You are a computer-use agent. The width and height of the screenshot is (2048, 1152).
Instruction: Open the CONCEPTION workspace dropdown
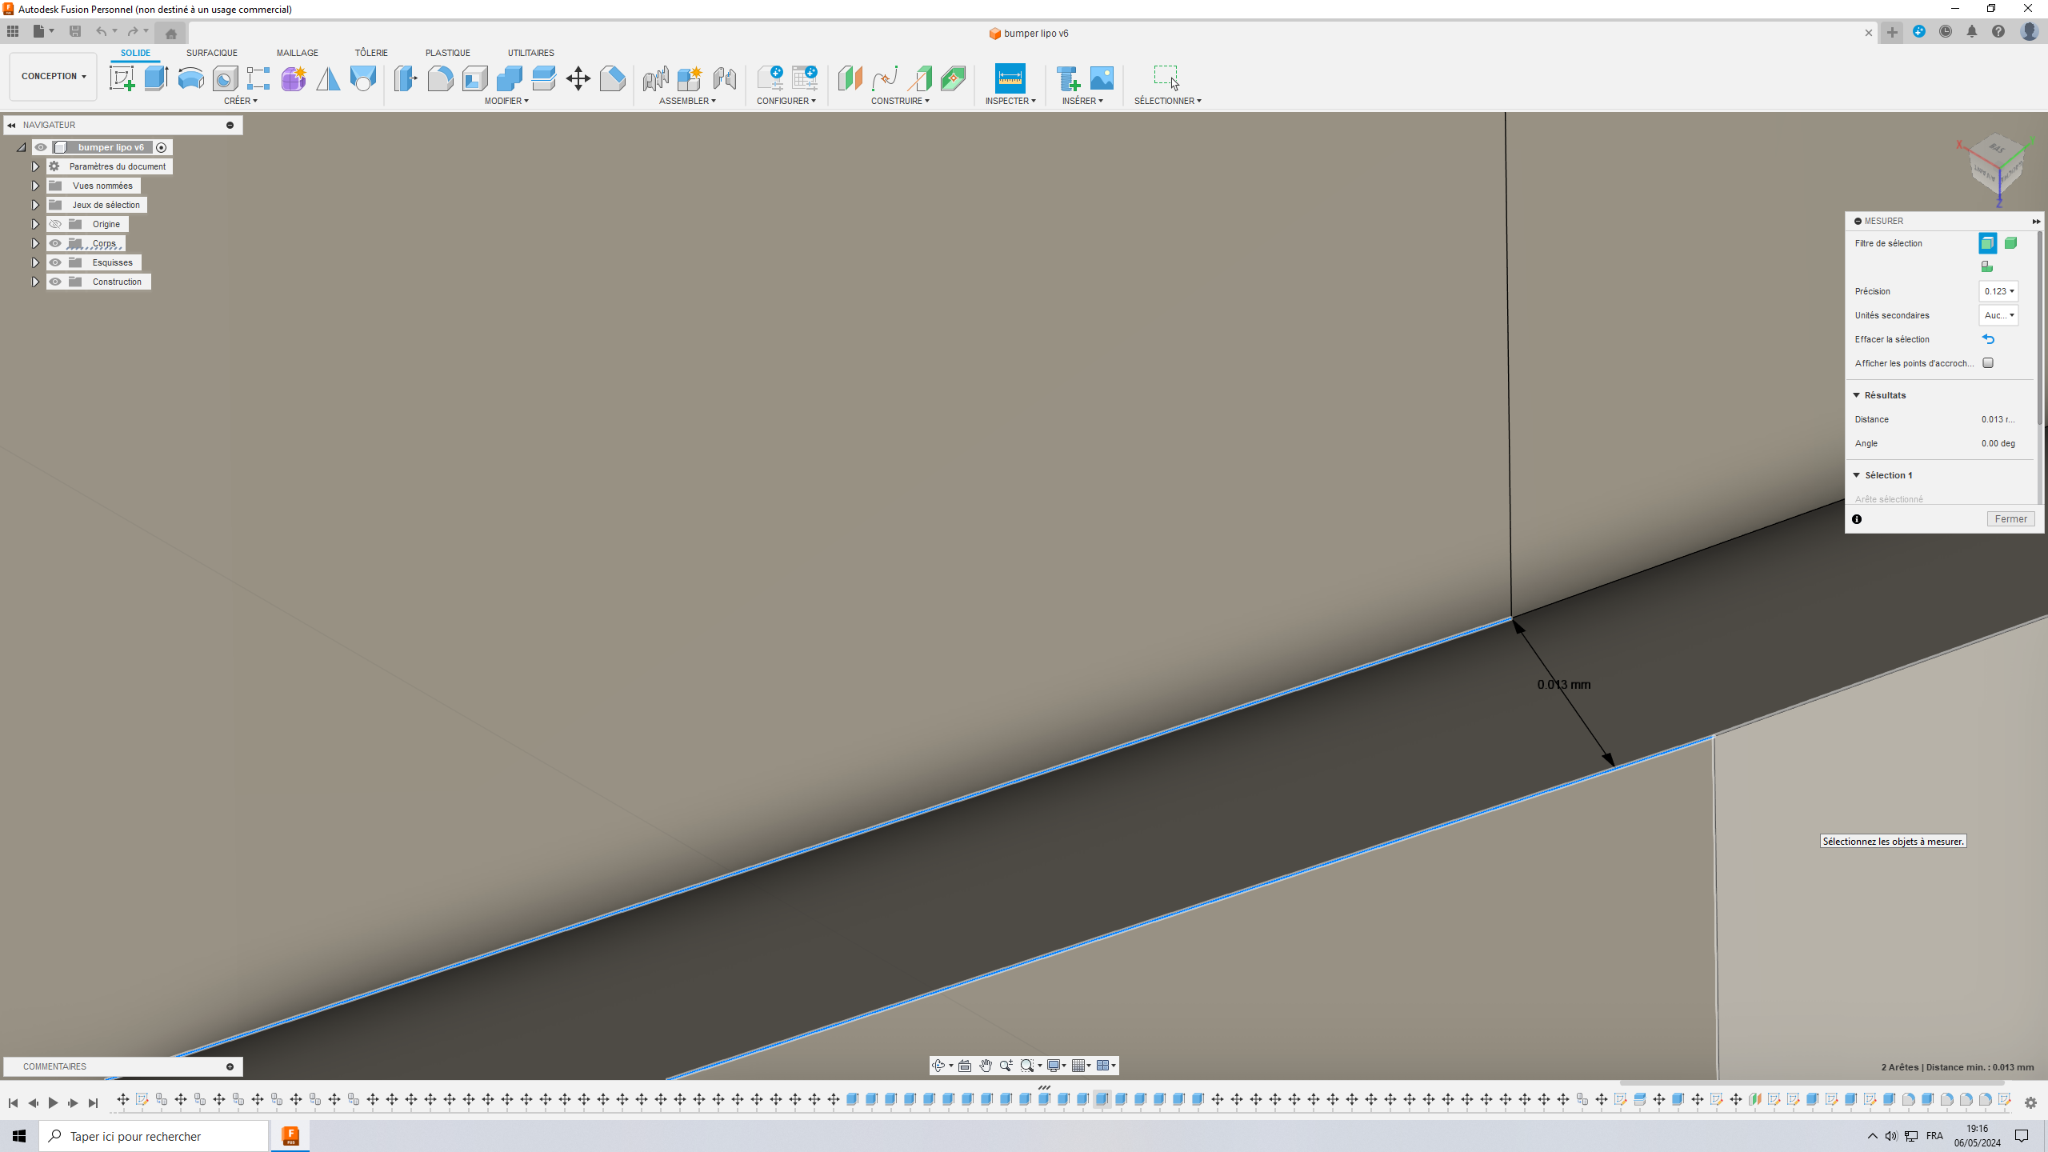(x=54, y=76)
